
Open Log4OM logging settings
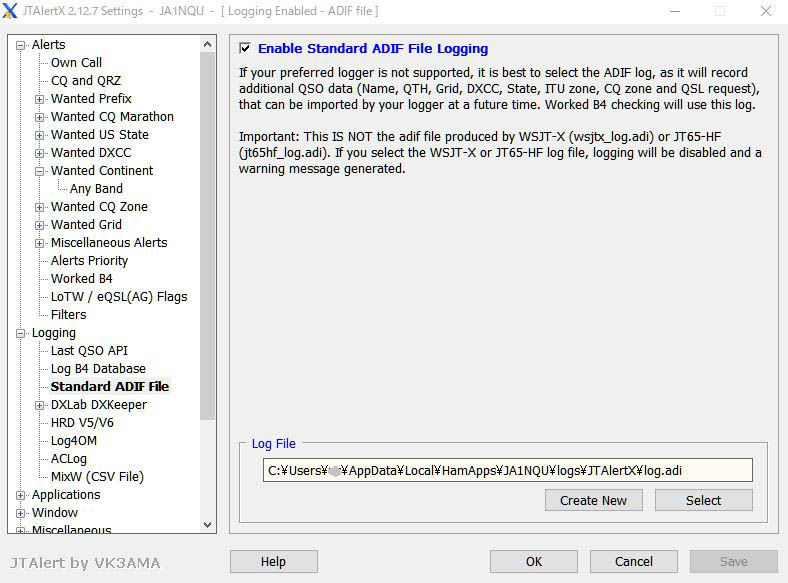click(73, 441)
